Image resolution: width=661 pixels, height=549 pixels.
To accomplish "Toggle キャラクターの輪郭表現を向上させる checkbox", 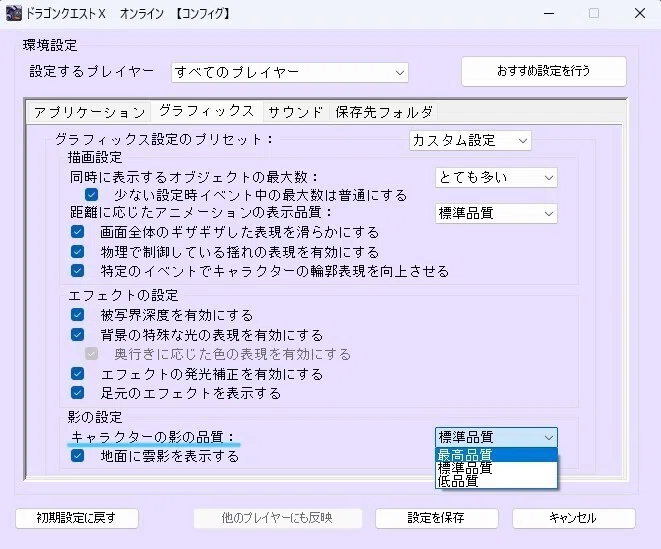I will 78,270.
